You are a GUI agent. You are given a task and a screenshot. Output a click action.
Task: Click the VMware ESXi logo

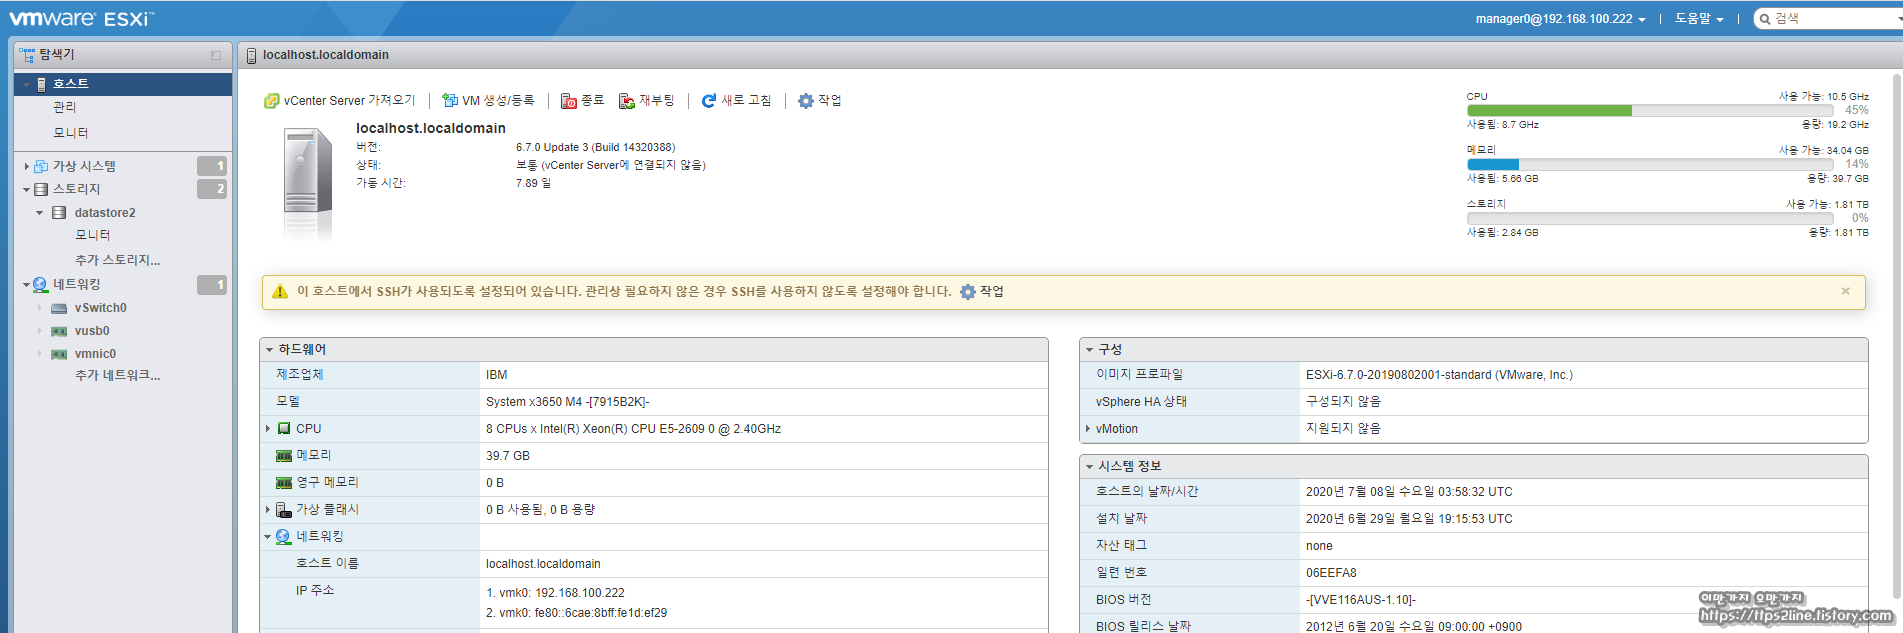pyautogui.click(x=82, y=19)
